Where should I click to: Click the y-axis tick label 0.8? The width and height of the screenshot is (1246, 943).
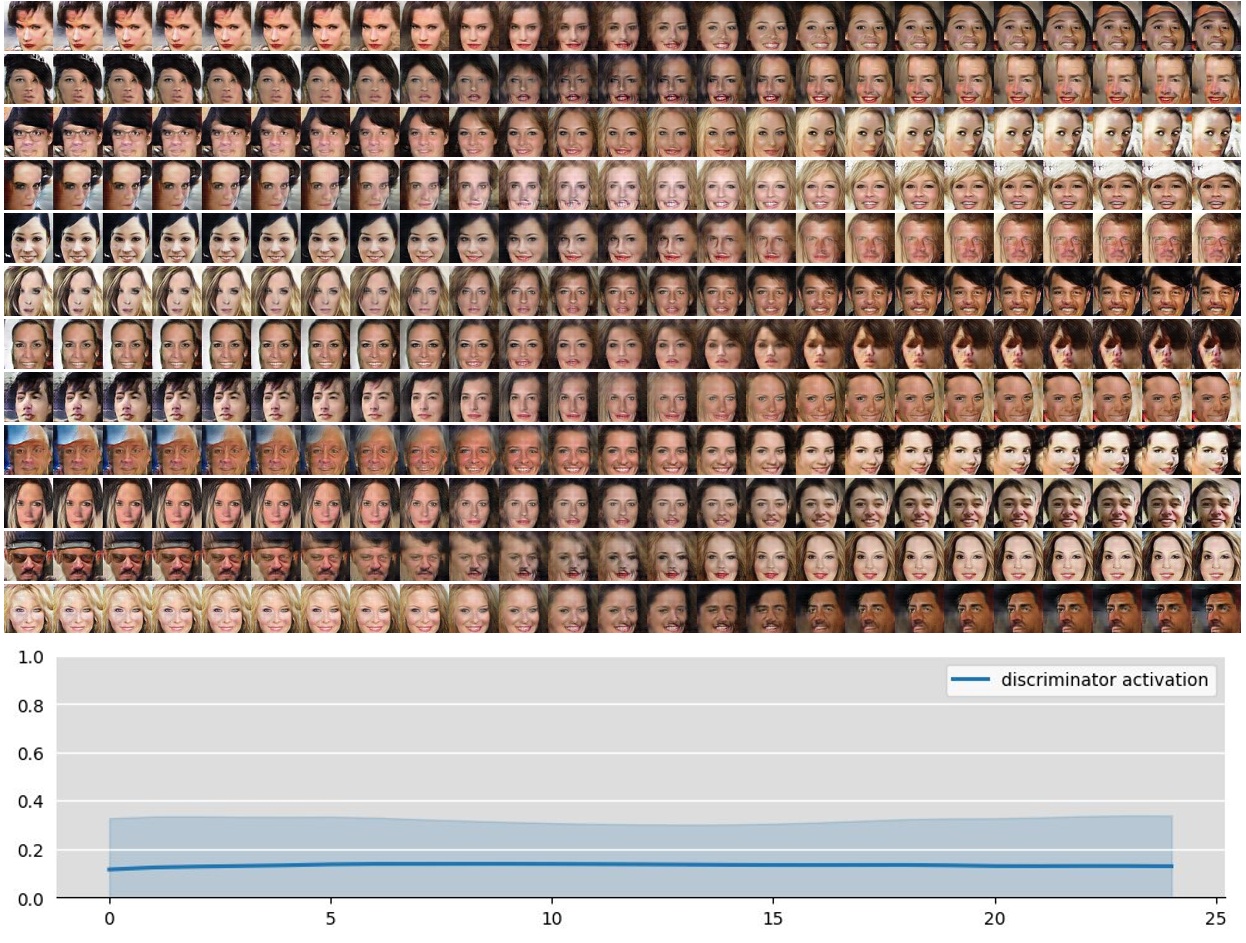point(29,705)
